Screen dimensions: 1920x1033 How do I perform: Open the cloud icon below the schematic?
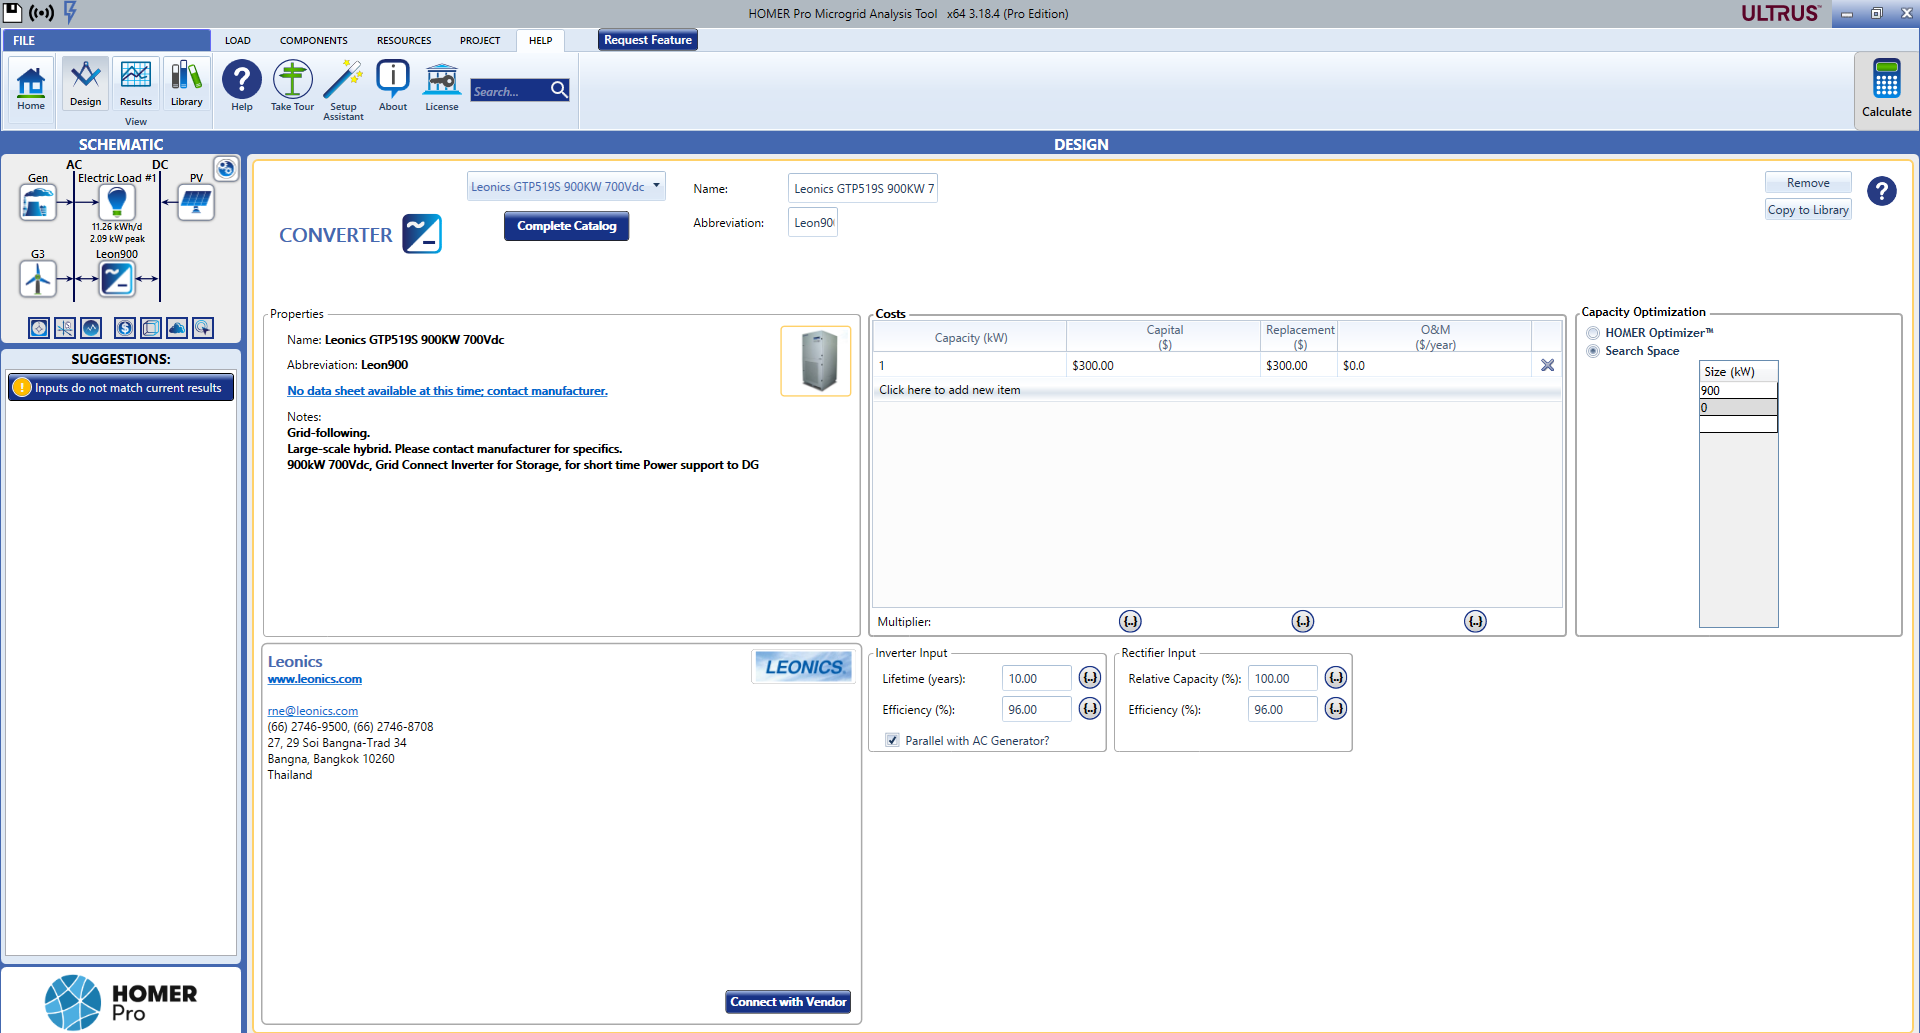click(x=177, y=328)
